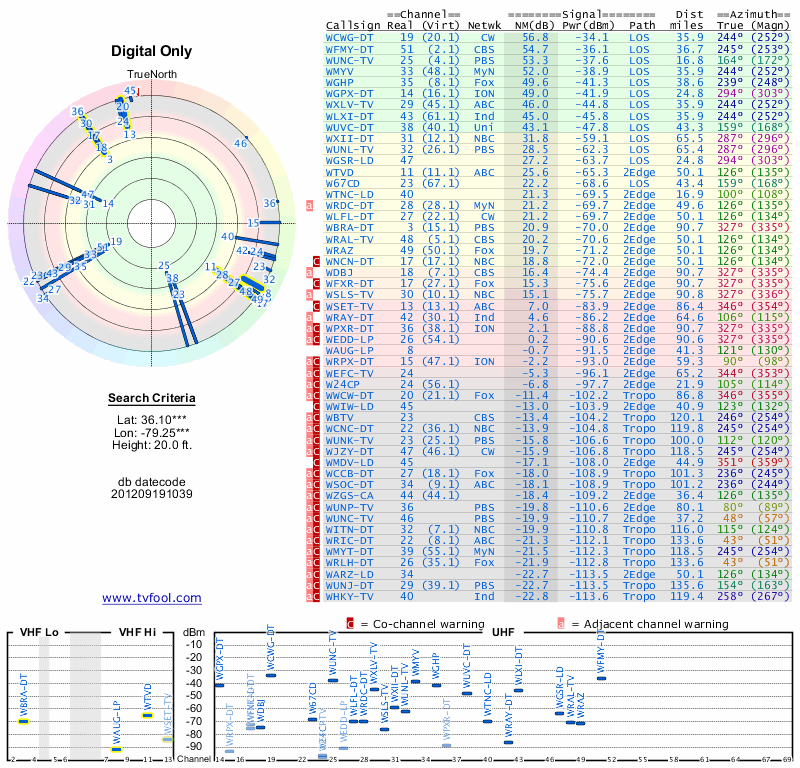Image resolution: width=800 pixels, height=768 pixels.
Task: Click the red co-channel warning legend icon
Action: tap(350, 624)
